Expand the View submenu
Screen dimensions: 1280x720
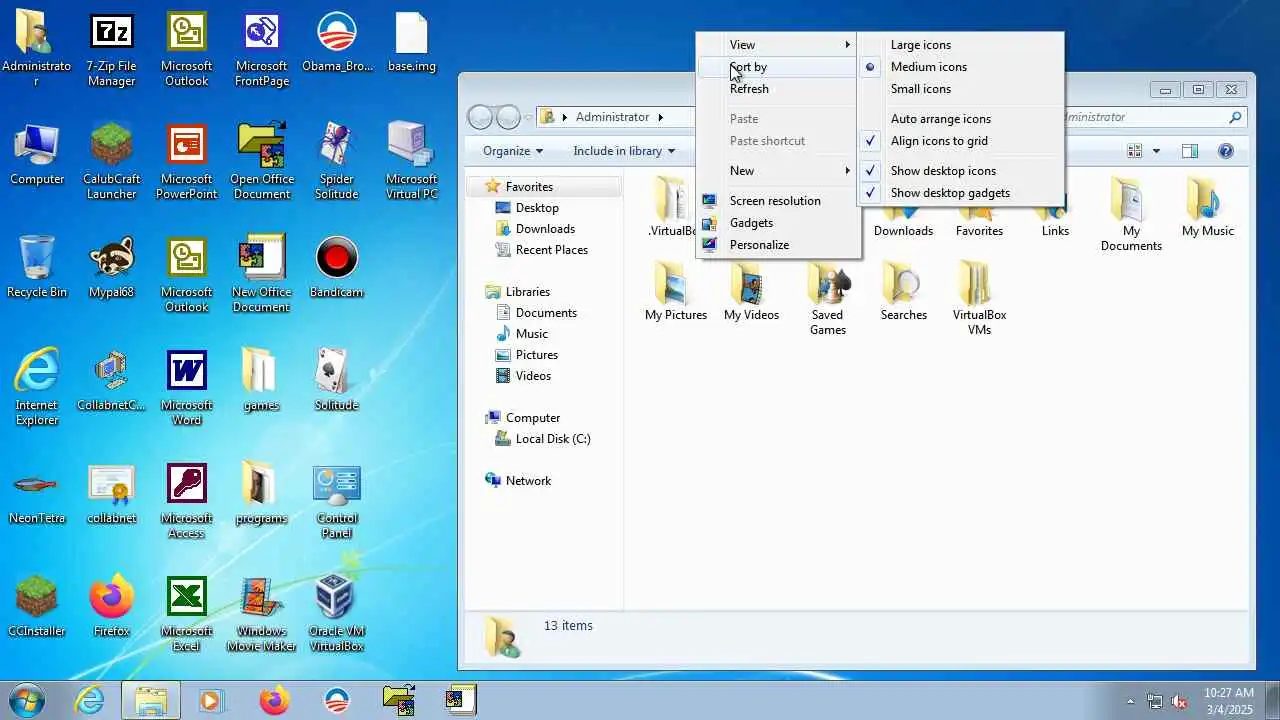(x=778, y=45)
